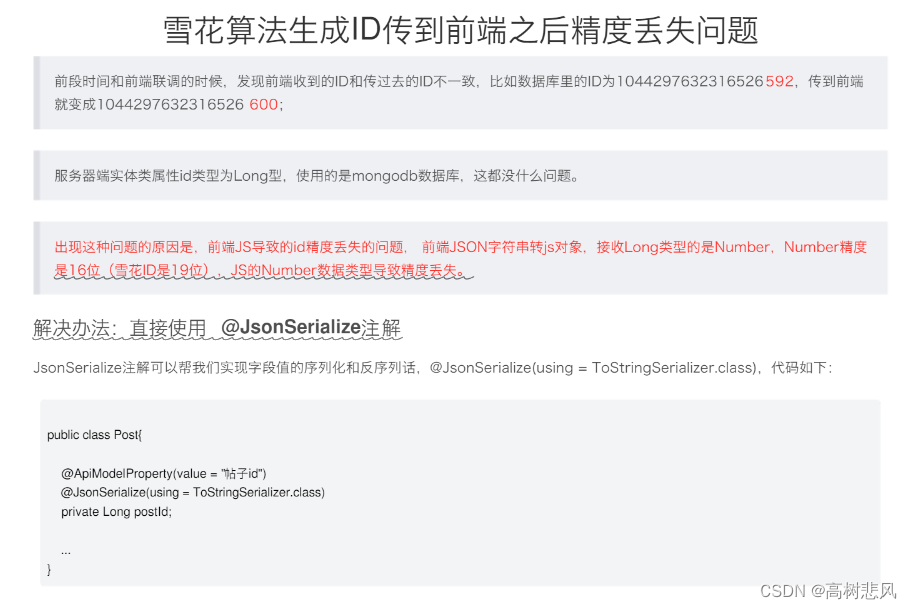Screen dimensions: 912x609
Task: Click the red number 592 in first paragraph
Action: point(779,81)
